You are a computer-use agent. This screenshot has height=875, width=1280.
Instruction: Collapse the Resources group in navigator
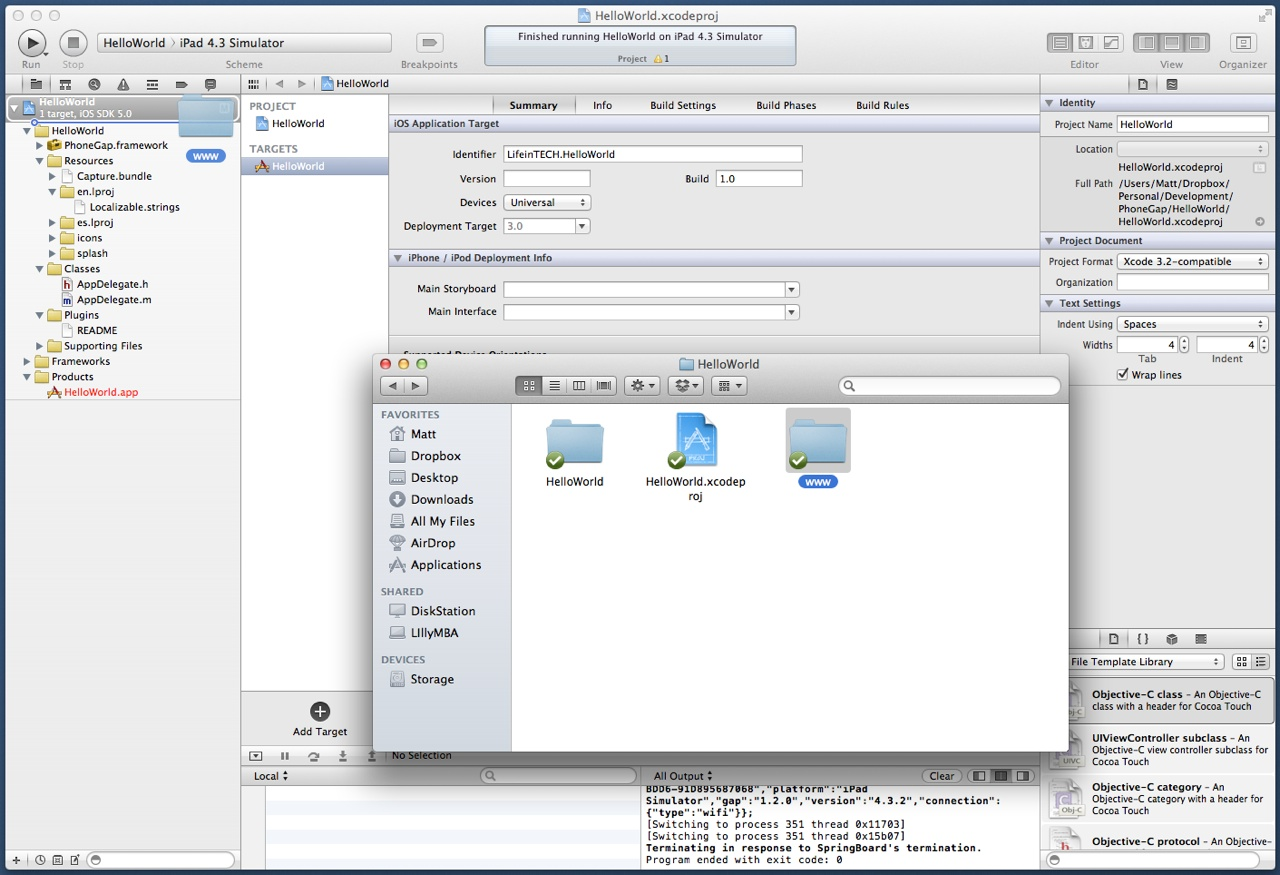point(40,161)
